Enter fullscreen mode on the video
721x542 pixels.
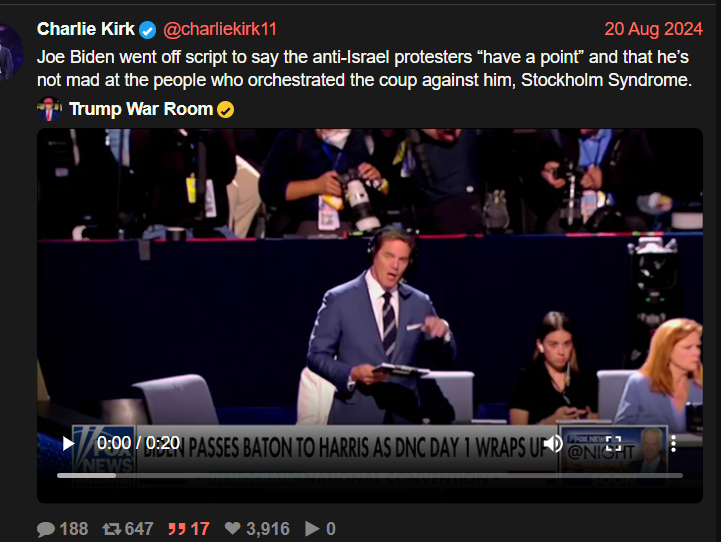[x=613, y=444]
